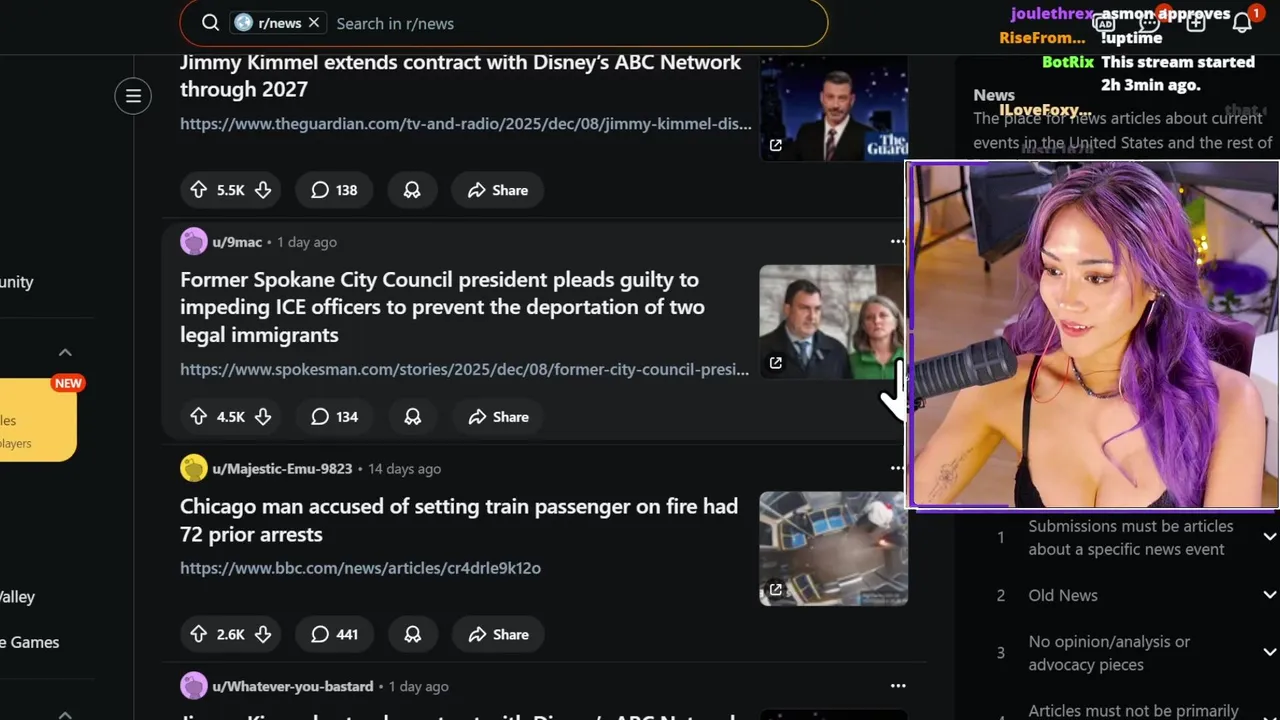Share the Chicago man train post

(x=497, y=634)
